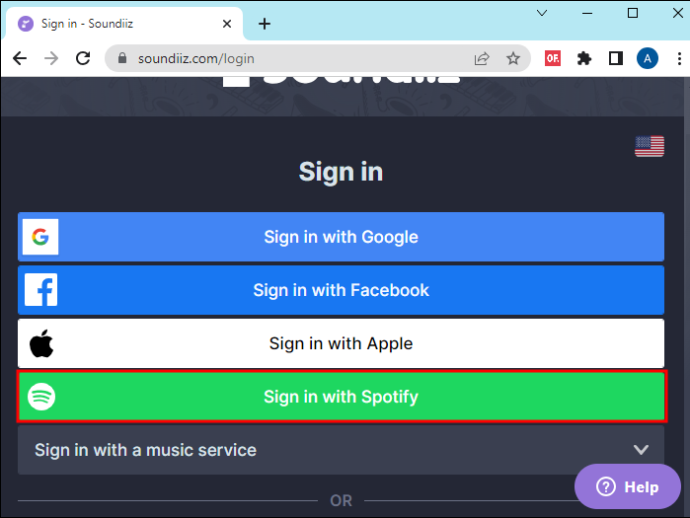Click the Apple logo icon
The image size is (690, 518).
click(41, 343)
